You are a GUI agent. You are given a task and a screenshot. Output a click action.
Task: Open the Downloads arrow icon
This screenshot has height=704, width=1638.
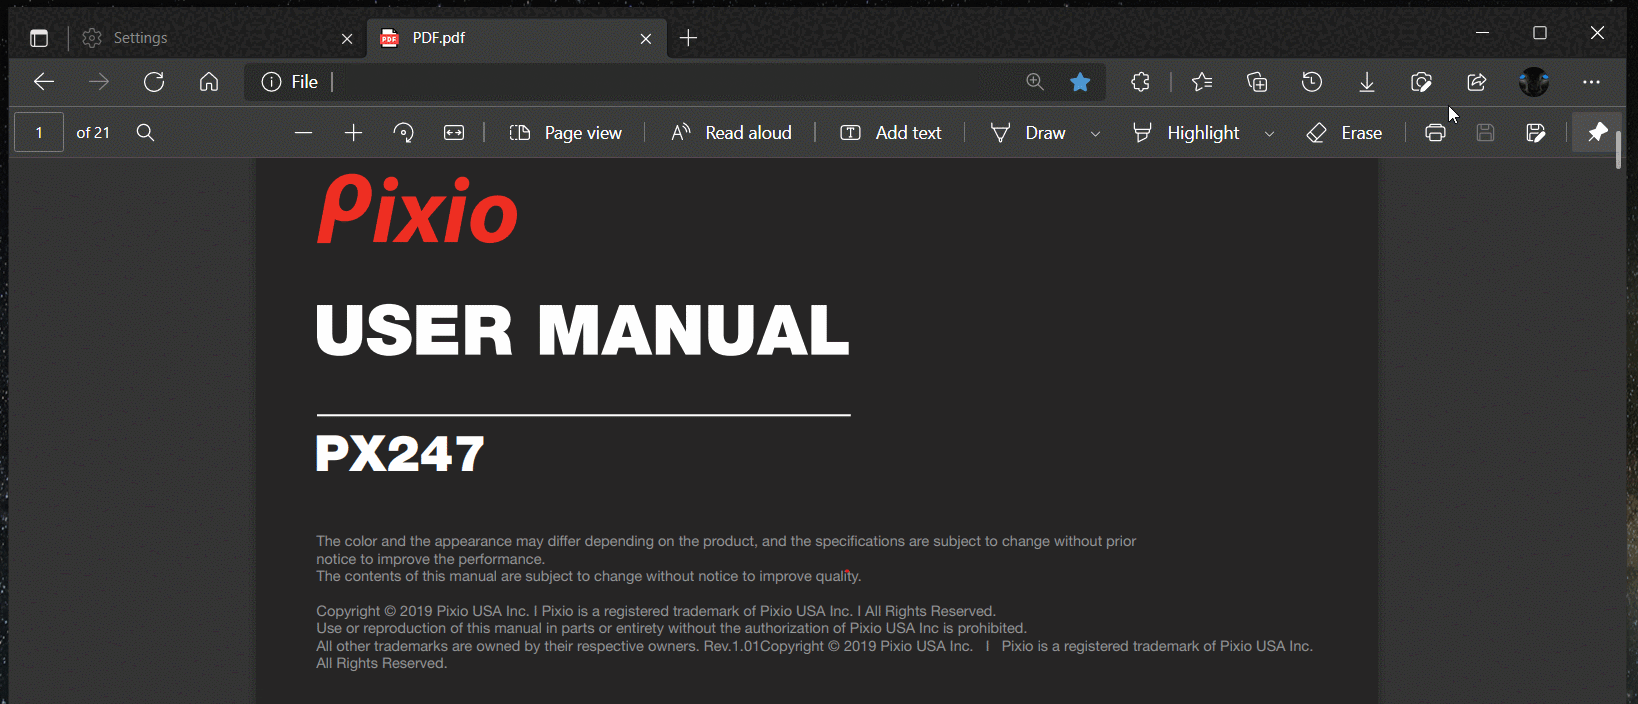[x=1367, y=82]
